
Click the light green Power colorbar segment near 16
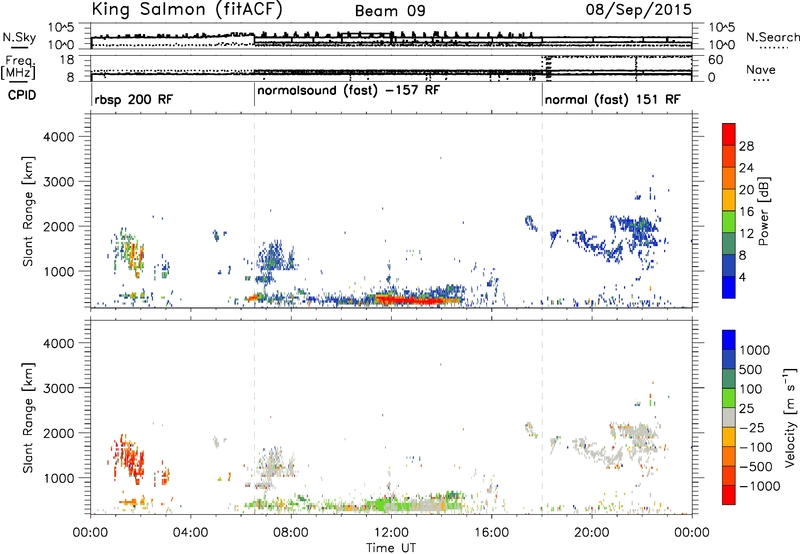[729, 221]
